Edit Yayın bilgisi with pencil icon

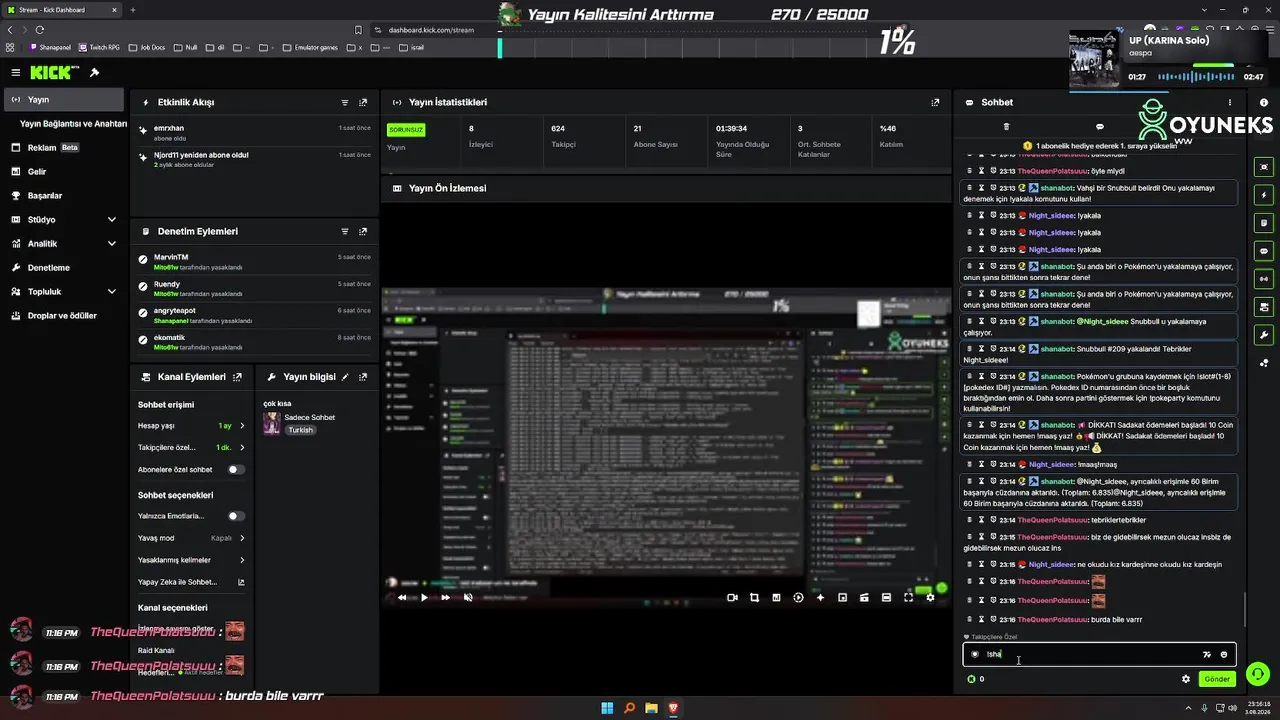(x=345, y=378)
